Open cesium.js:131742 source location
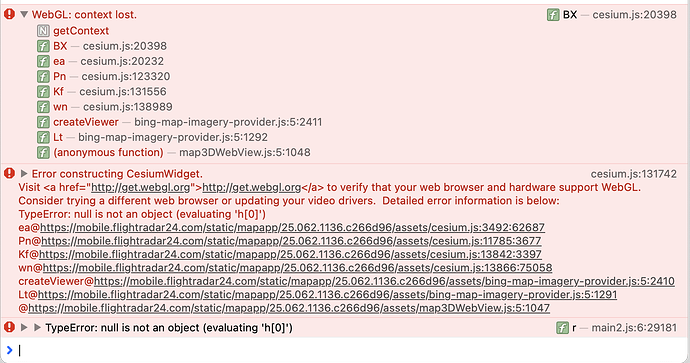 pos(633,174)
